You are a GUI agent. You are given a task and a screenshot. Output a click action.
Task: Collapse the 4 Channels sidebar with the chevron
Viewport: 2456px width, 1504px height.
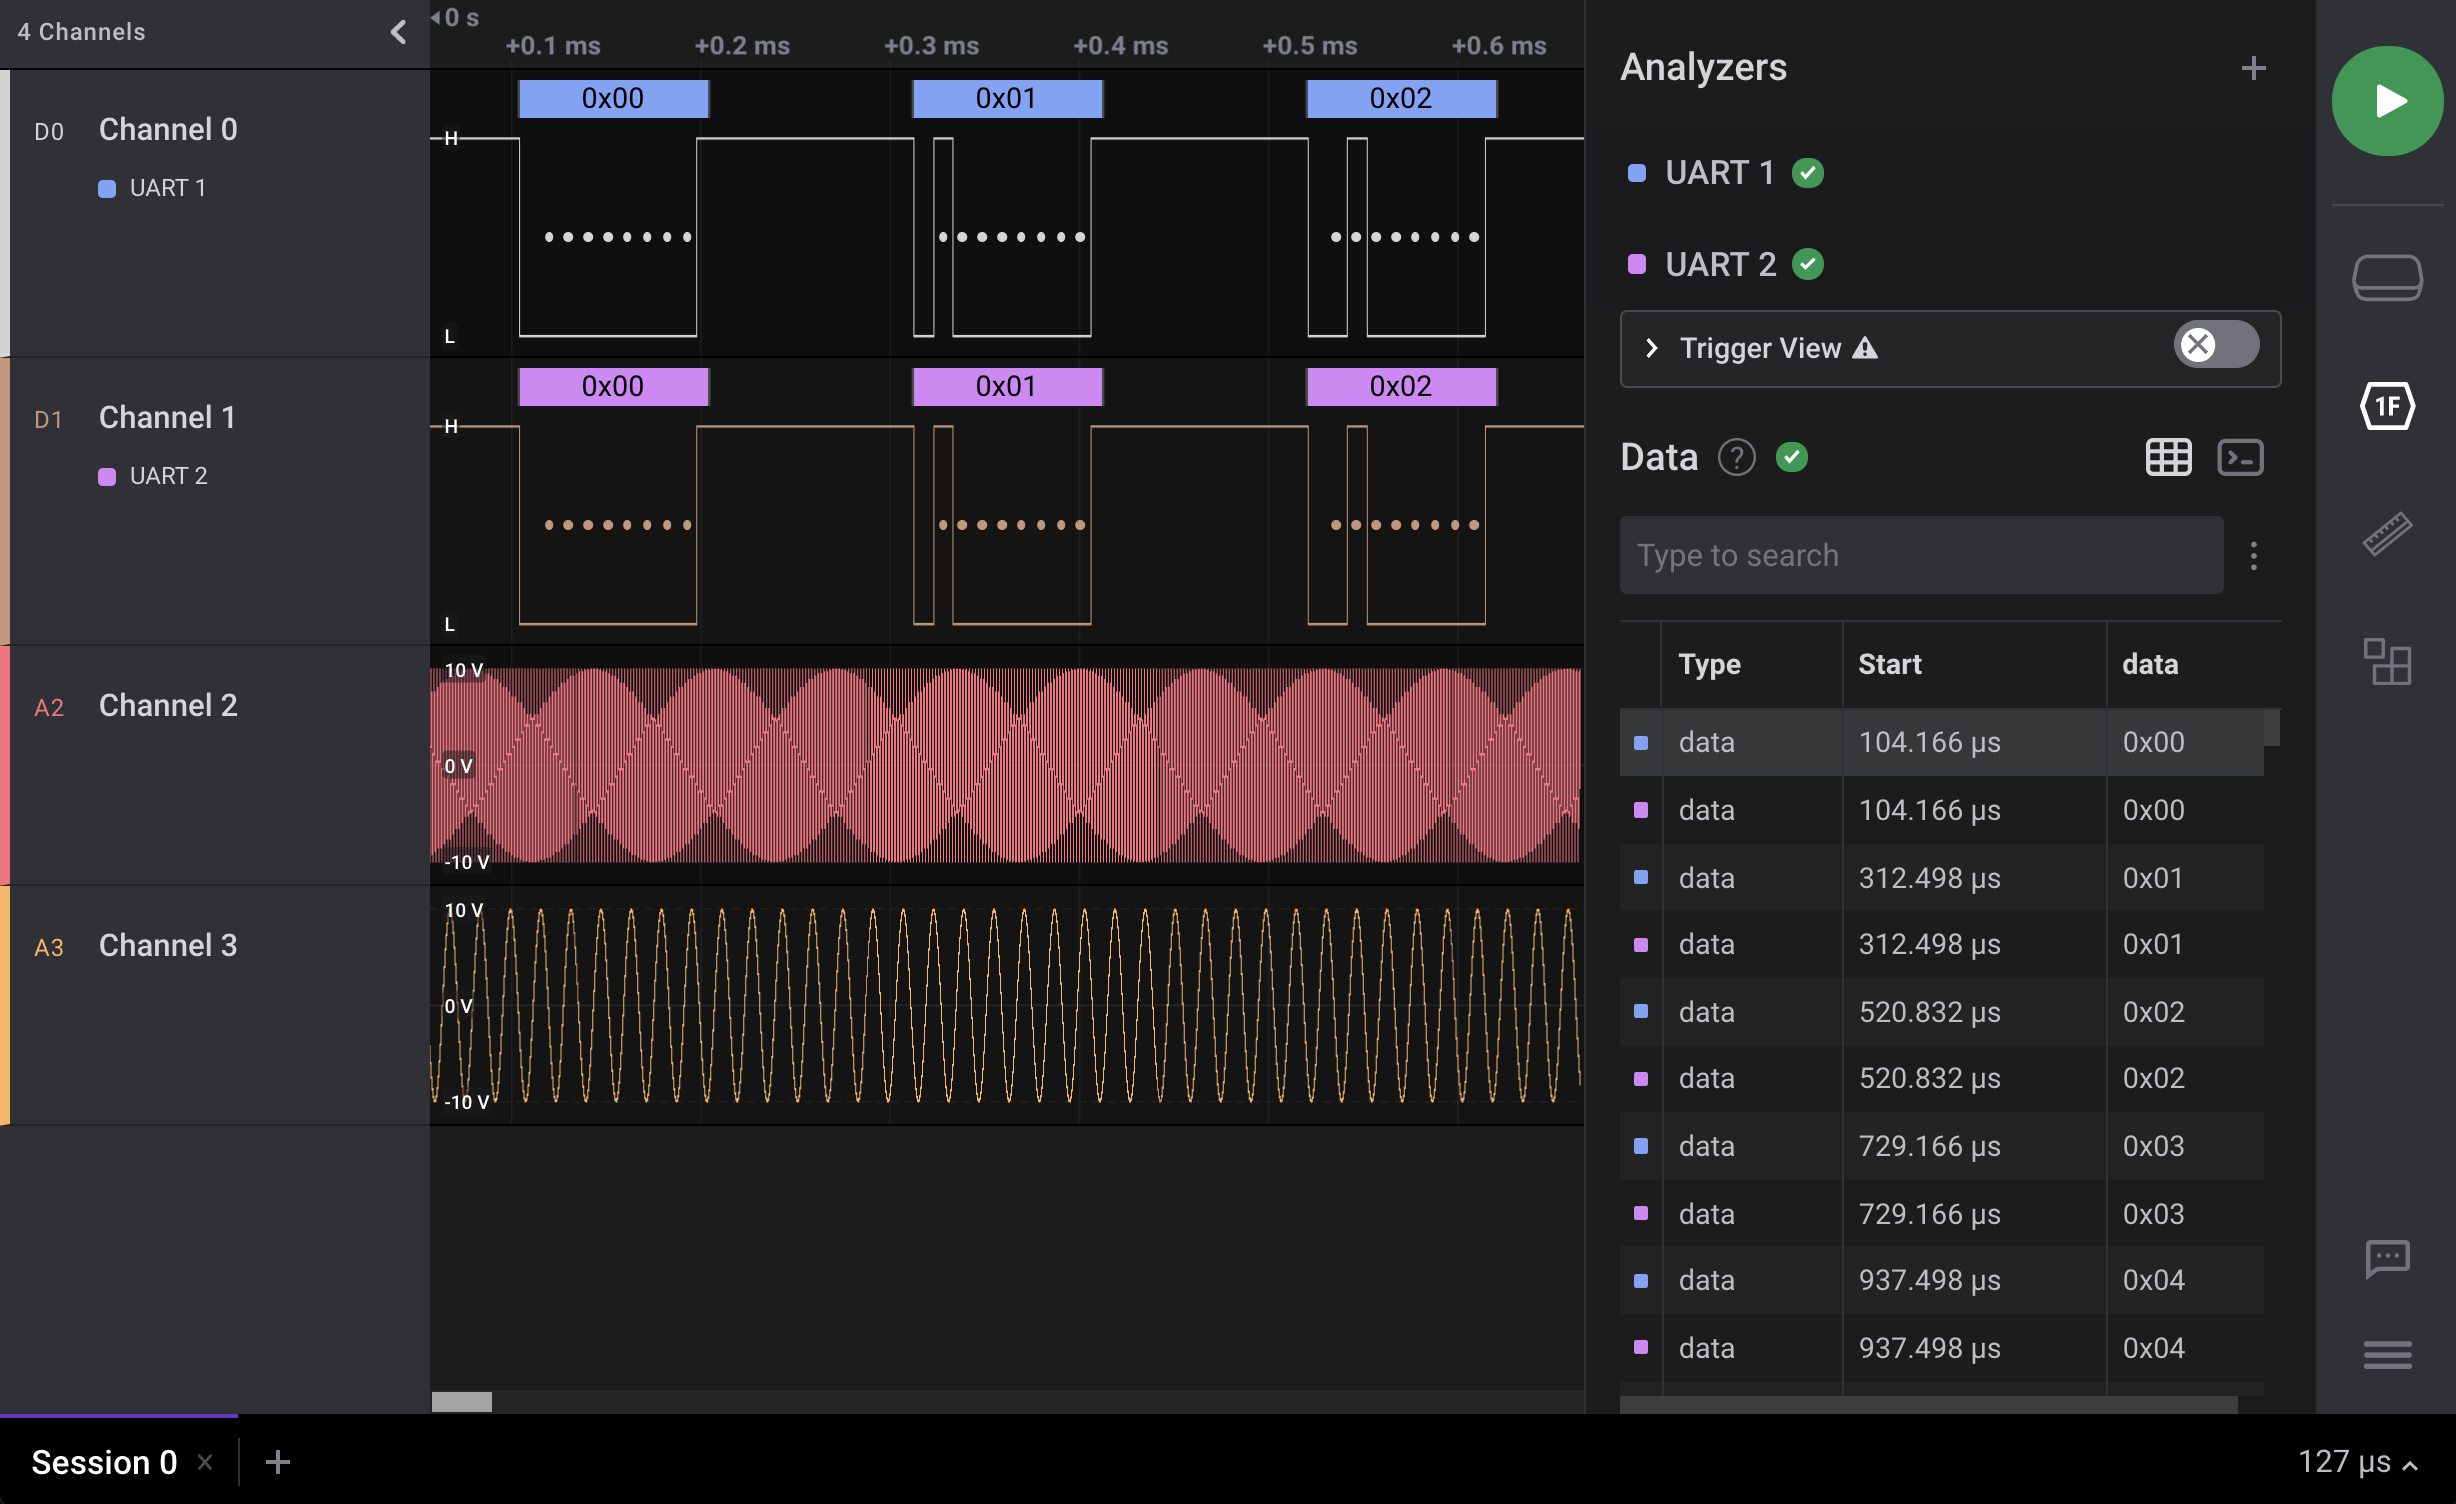point(397,32)
